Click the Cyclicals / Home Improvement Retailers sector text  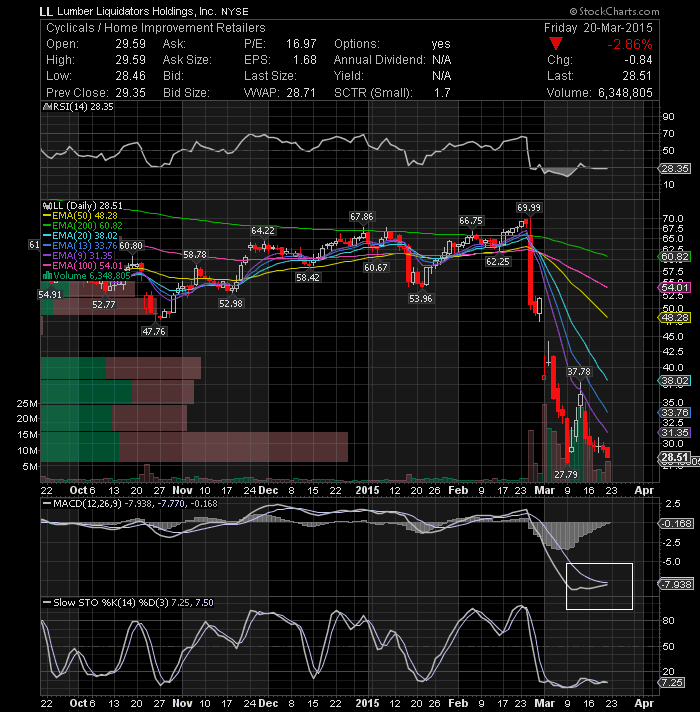[x=156, y=28]
